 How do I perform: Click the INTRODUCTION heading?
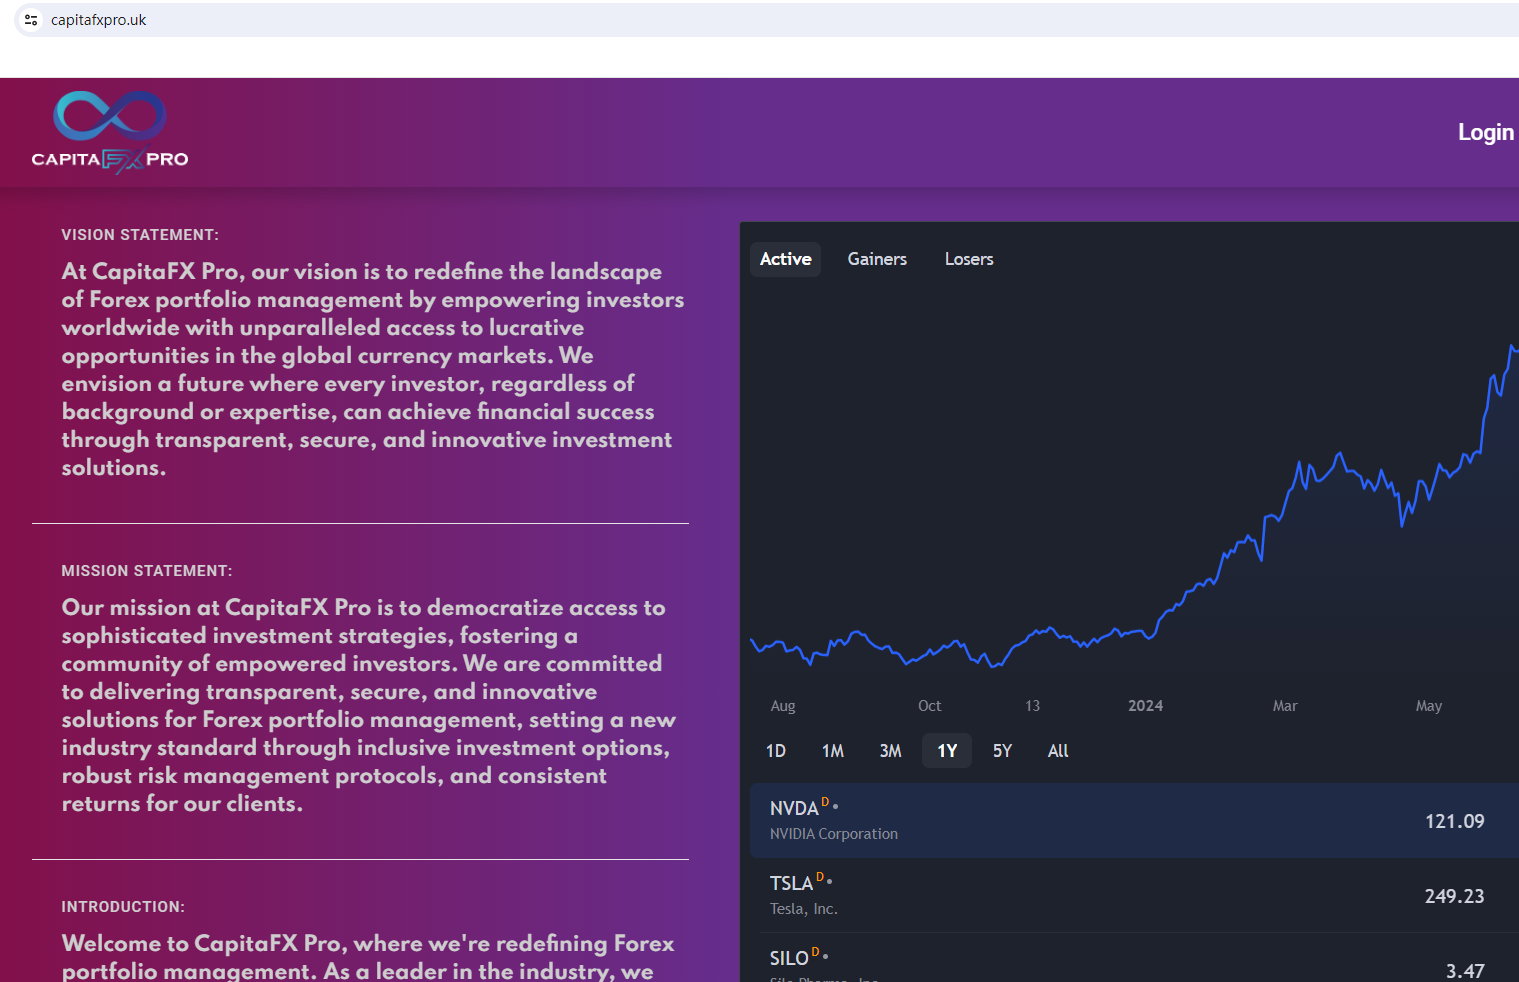pos(123,907)
